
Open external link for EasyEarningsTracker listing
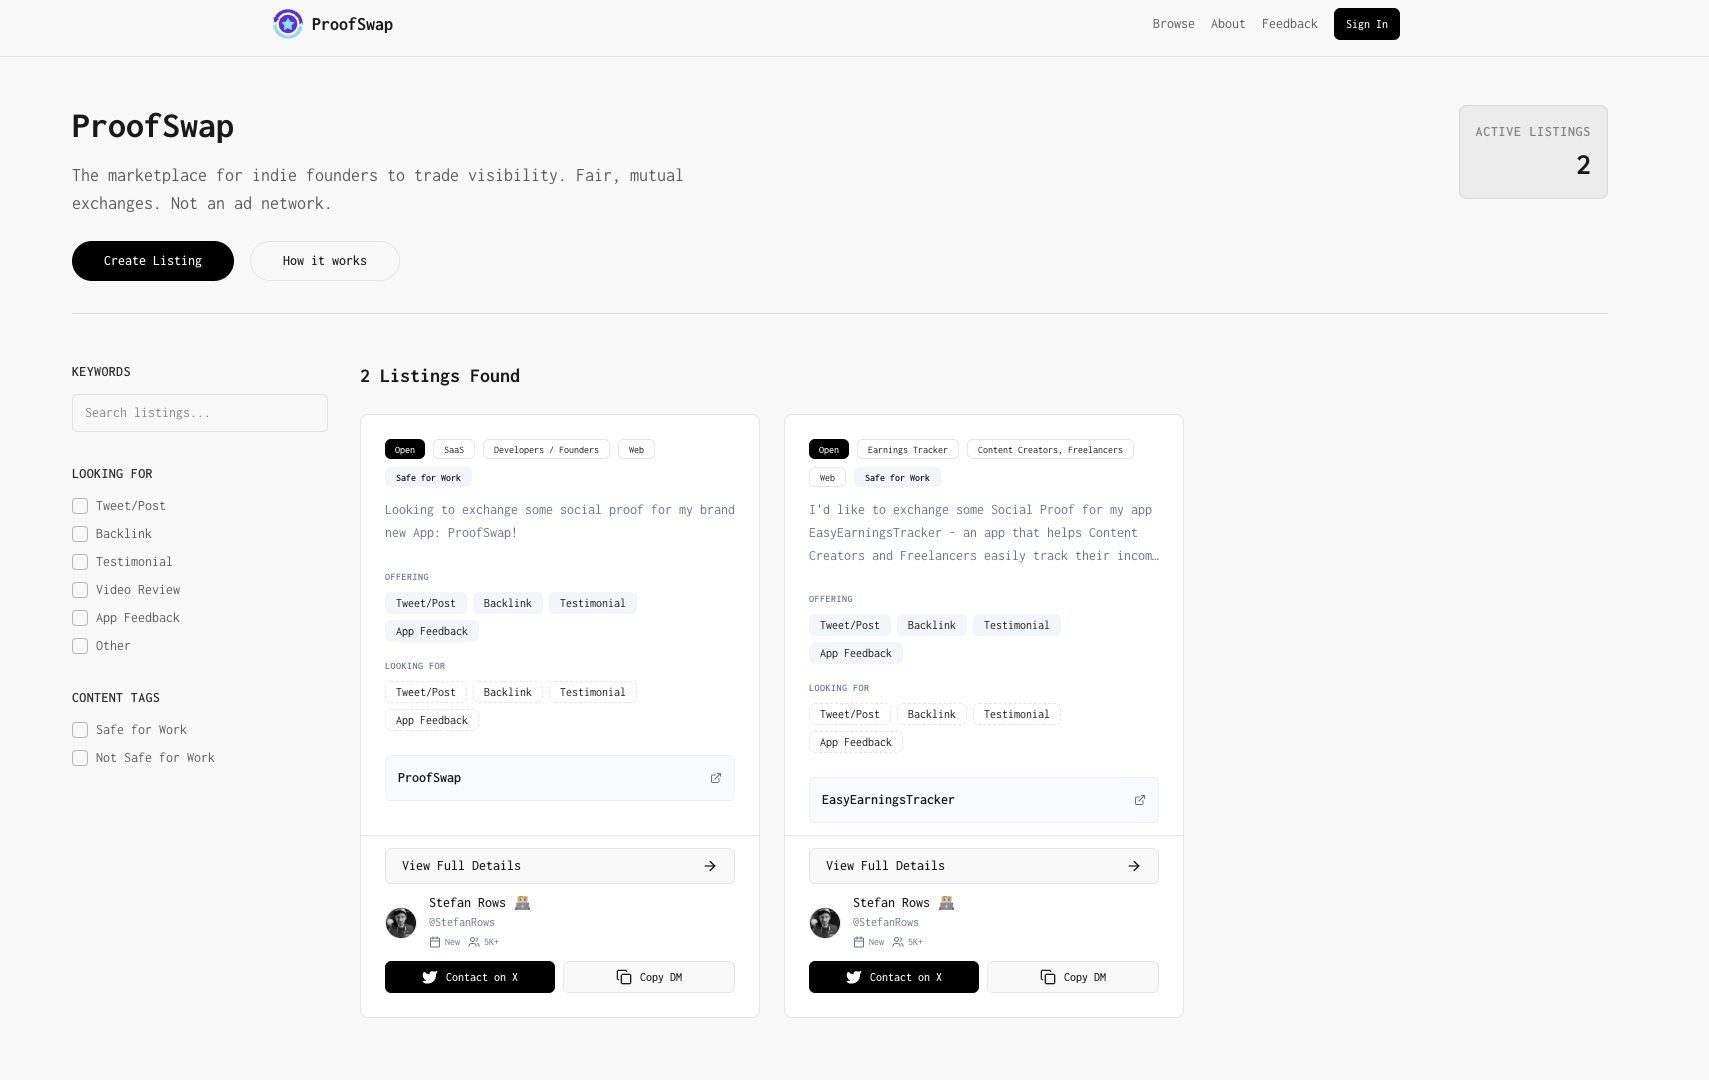(1140, 800)
